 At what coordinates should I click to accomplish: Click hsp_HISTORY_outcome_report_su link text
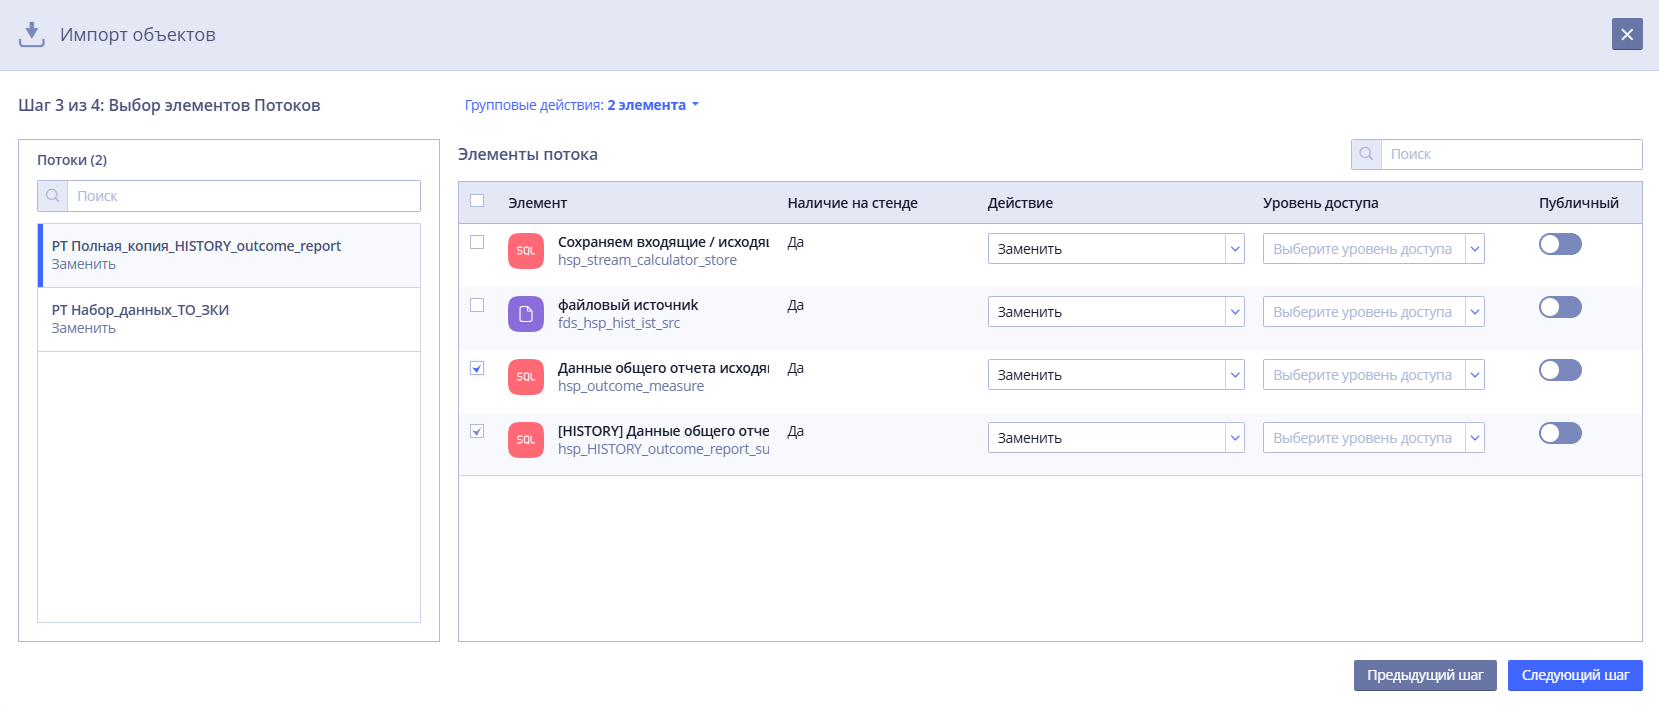[664, 449]
